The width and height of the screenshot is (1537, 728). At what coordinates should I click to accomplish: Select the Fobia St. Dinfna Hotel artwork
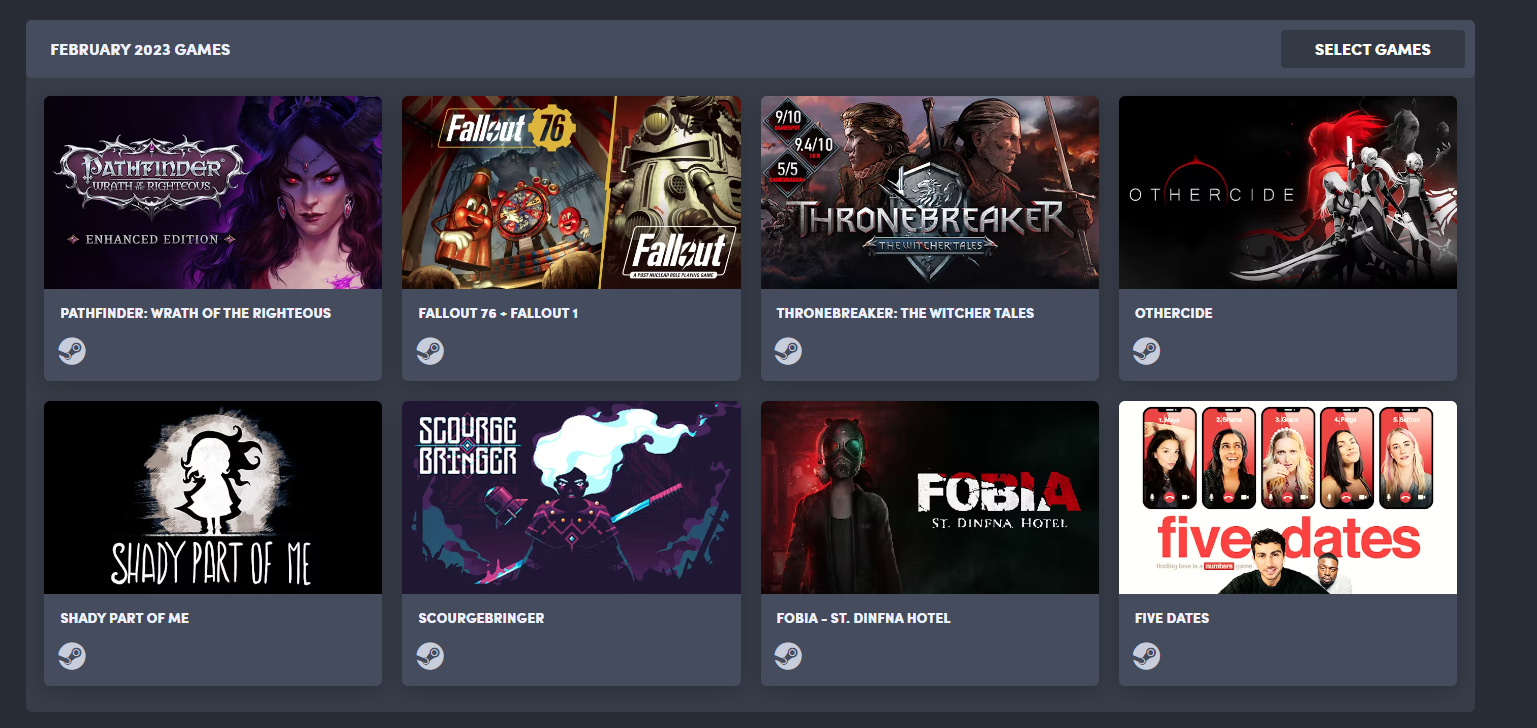[x=930, y=497]
